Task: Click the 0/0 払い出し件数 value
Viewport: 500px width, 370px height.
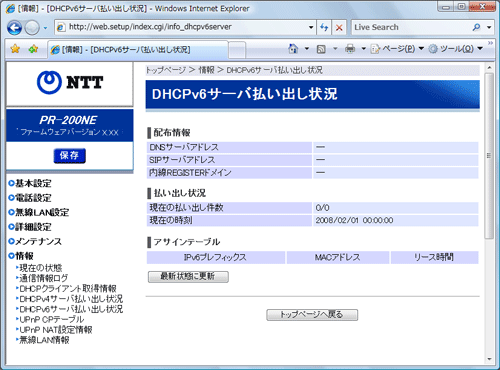Action: point(322,208)
